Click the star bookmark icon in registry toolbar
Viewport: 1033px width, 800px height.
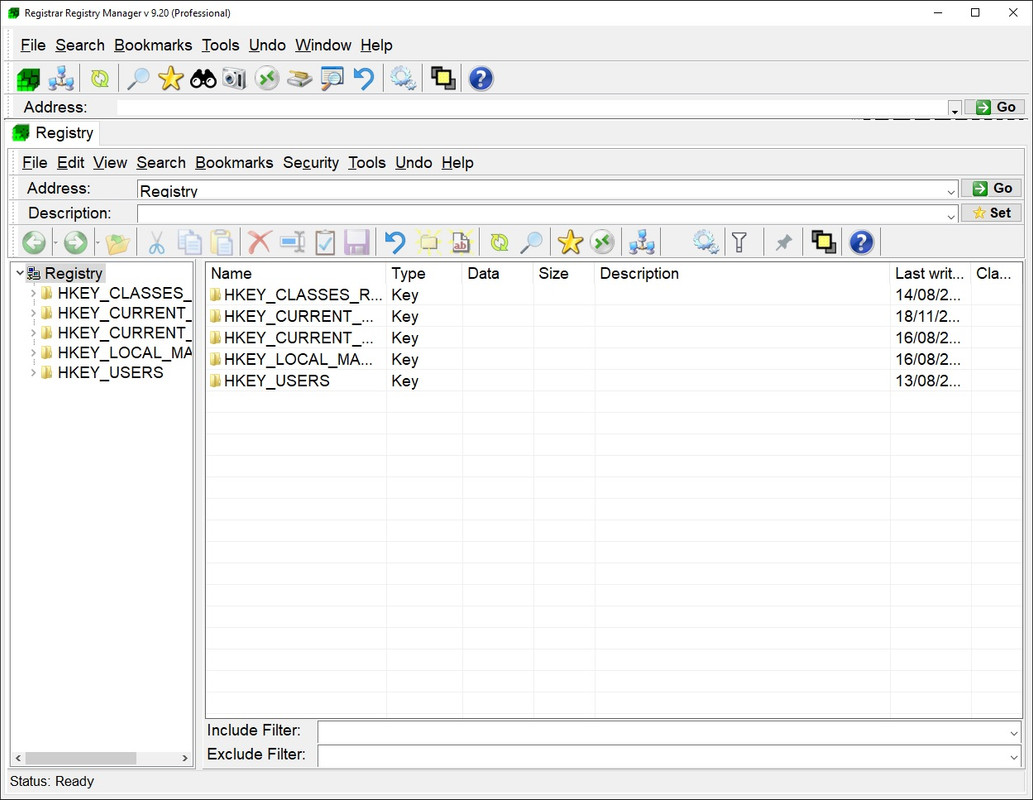(570, 243)
